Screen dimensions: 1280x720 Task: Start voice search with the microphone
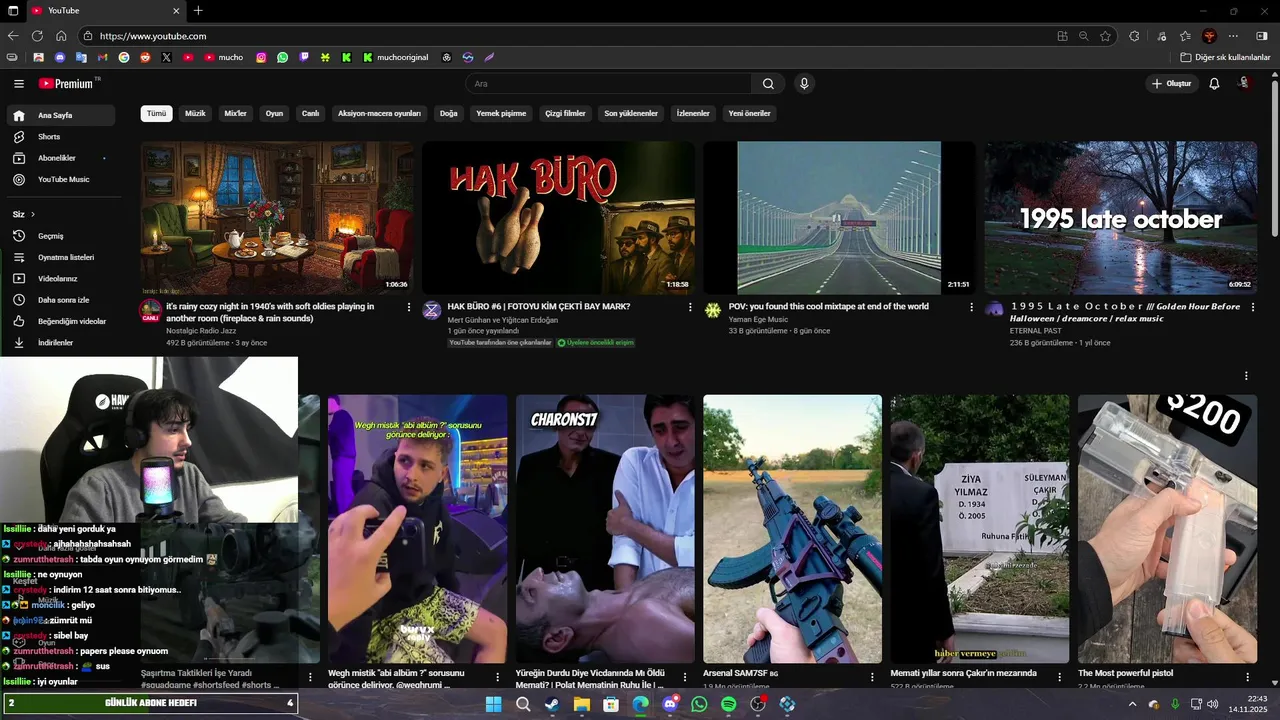click(804, 84)
